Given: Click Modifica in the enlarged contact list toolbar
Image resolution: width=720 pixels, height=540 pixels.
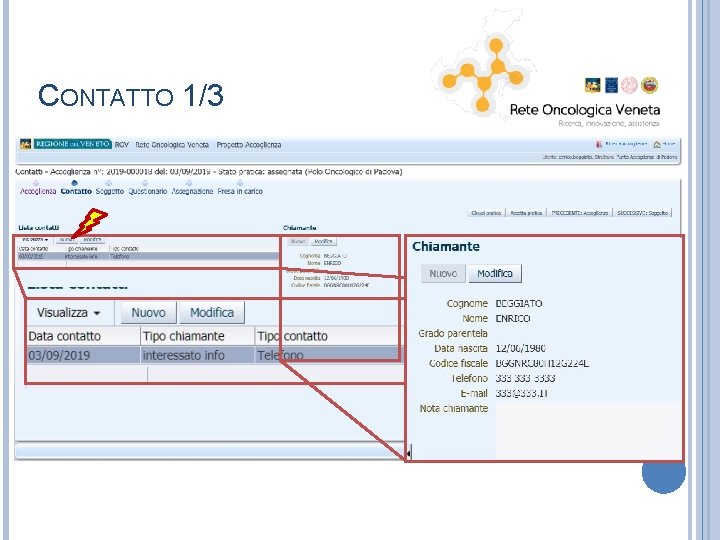Looking at the screenshot, I should click(x=212, y=313).
